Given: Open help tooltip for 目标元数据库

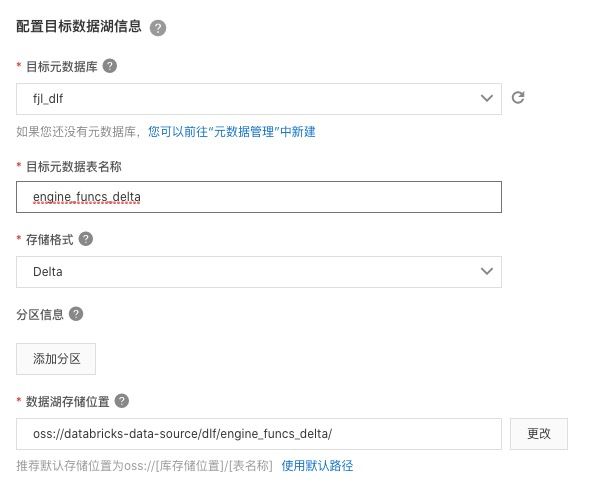Looking at the screenshot, I should click(110, 66).
